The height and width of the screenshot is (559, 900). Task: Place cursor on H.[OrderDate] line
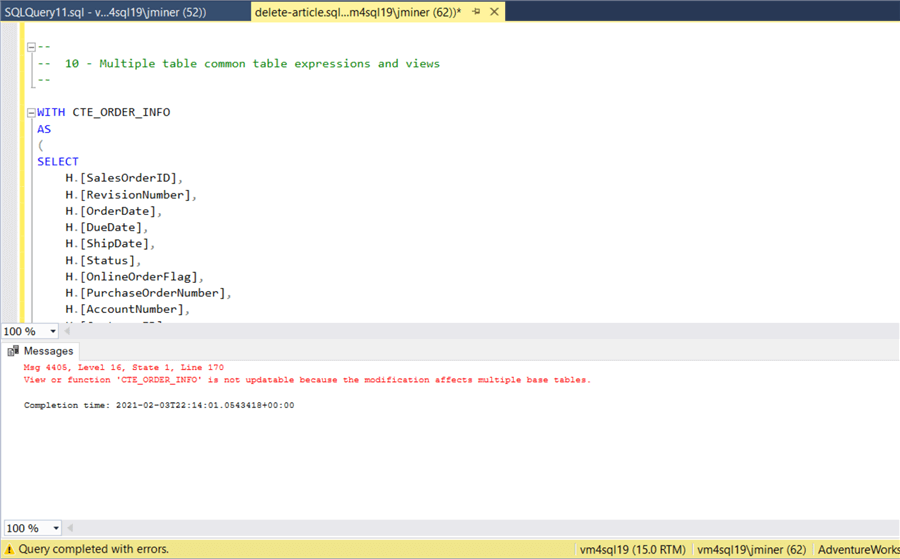click(x=114, y=211)
